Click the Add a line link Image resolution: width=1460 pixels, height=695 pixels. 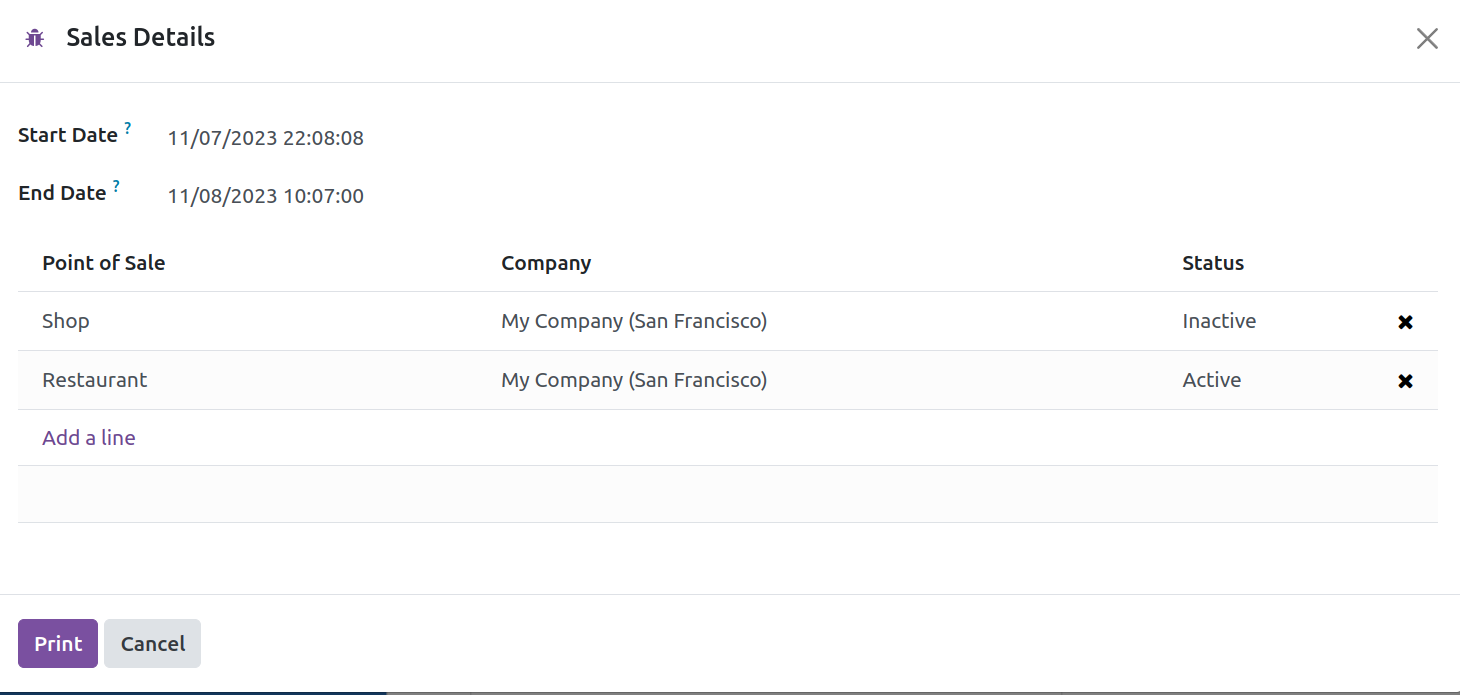pyautogui.click(x=89, y=438)
